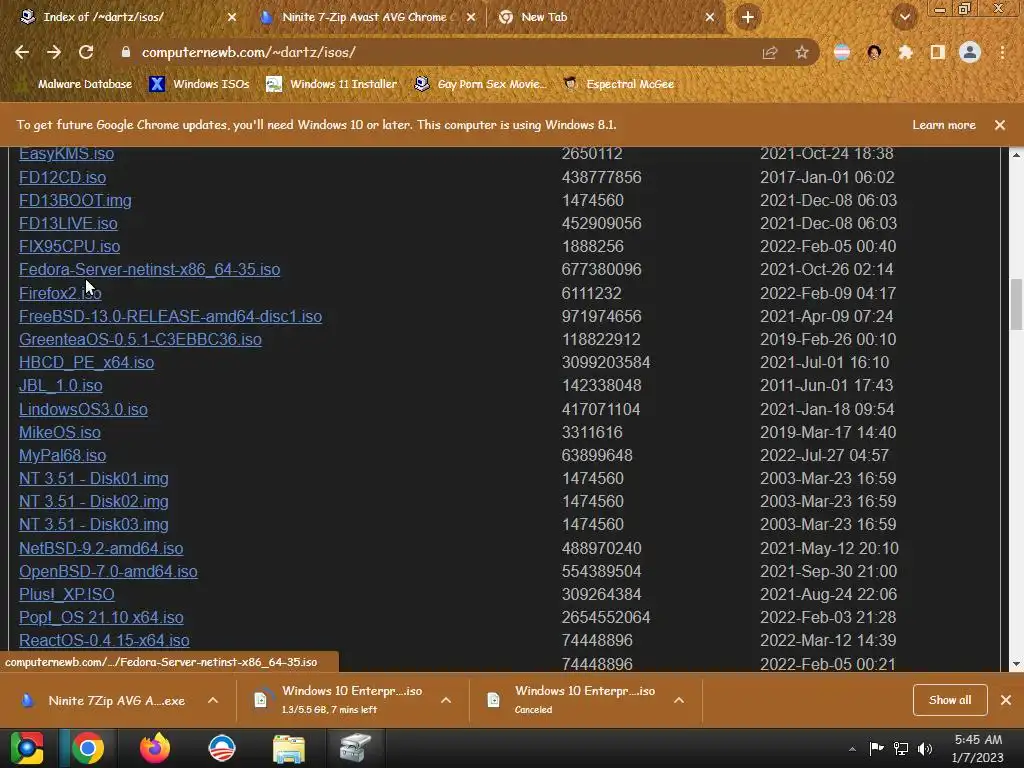The image size is (1024, 768).
Task: Open Google Chrome from the taskbar
Action: point(88,748)
